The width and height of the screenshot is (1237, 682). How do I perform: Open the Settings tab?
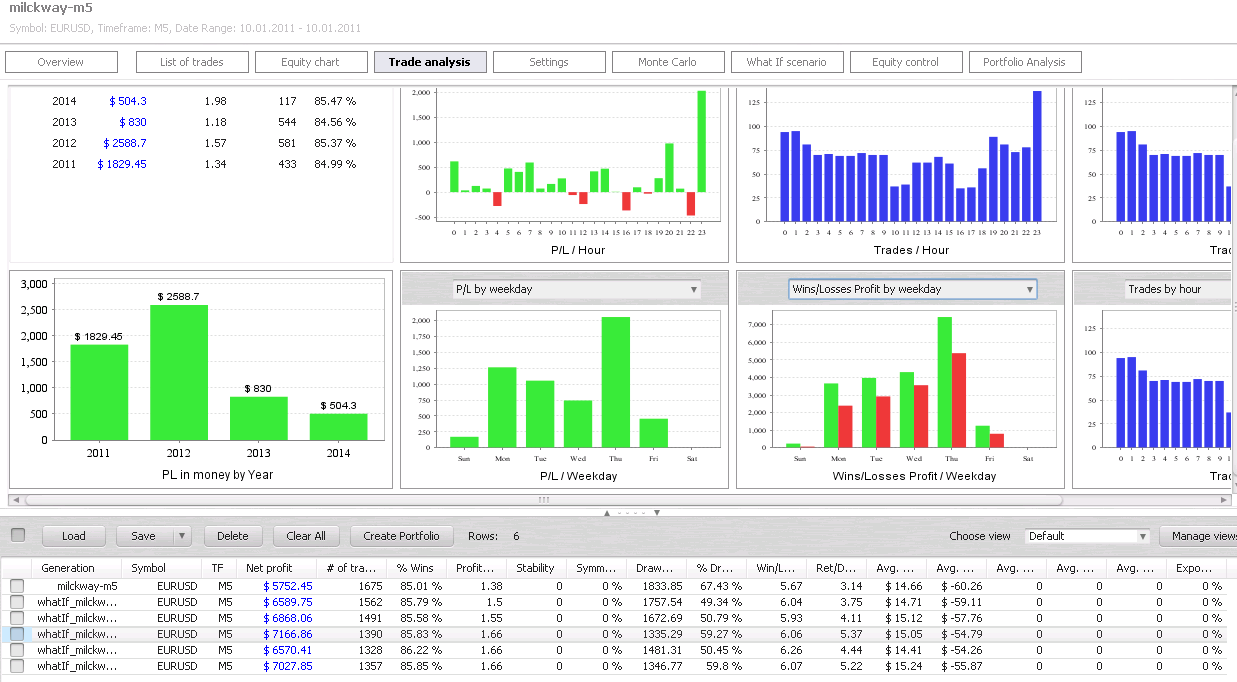click(549, 62)
